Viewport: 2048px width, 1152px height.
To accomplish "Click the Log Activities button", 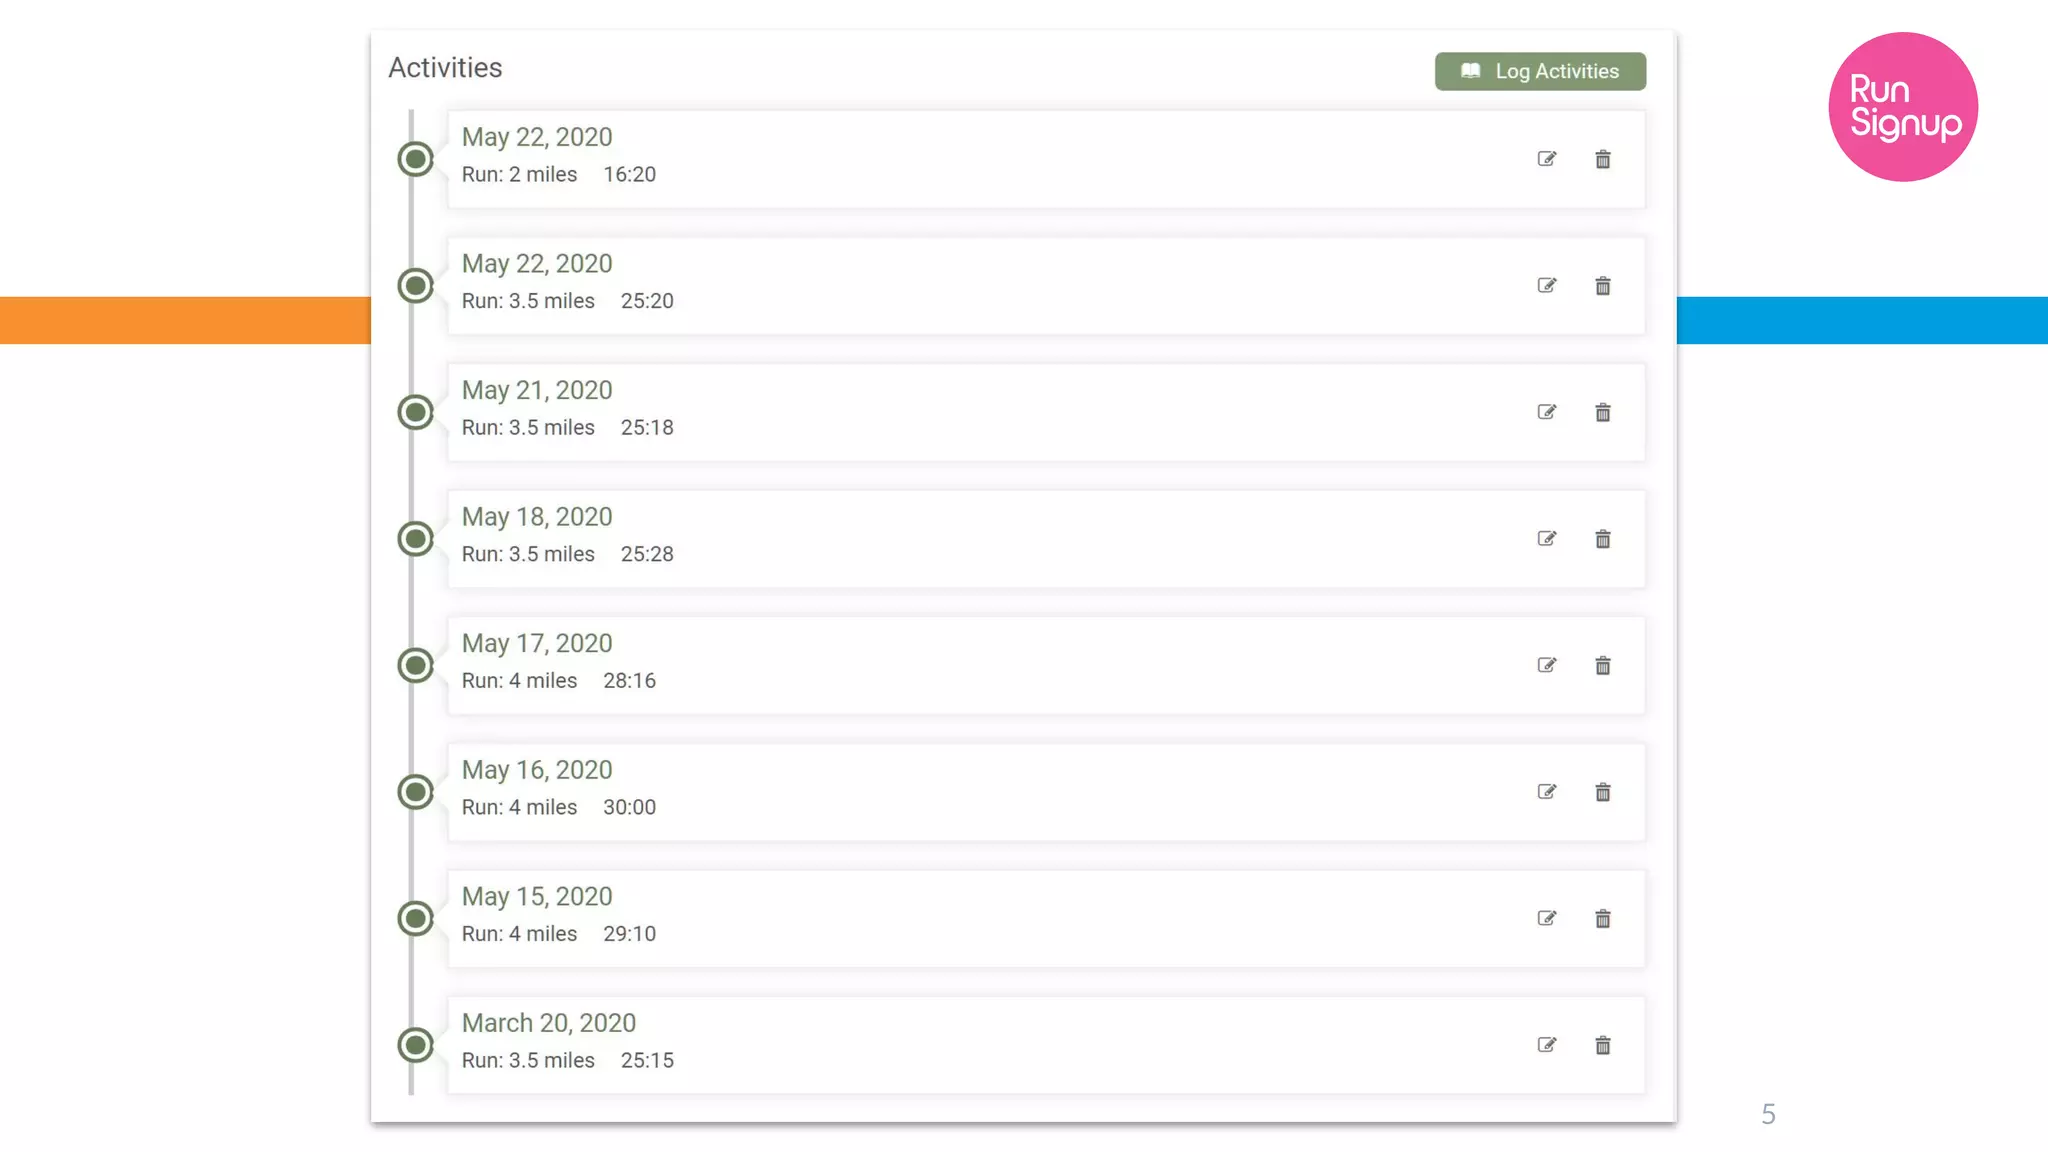I will 1540,71.
